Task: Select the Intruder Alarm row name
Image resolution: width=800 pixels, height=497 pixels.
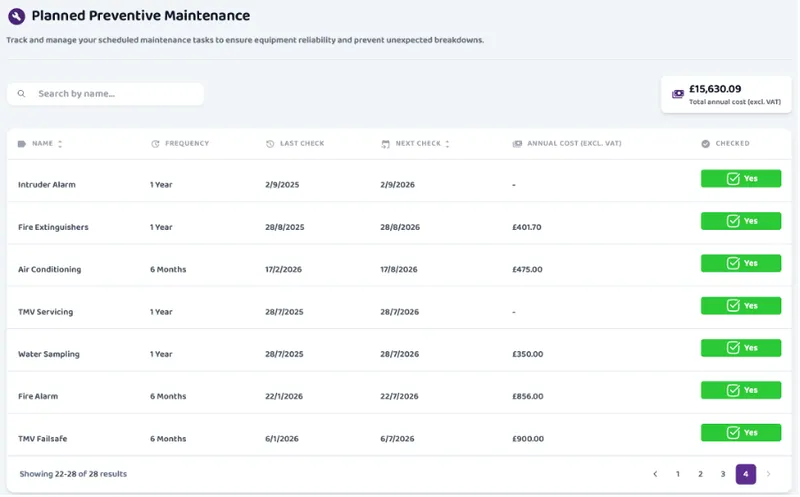Action: 47,185
